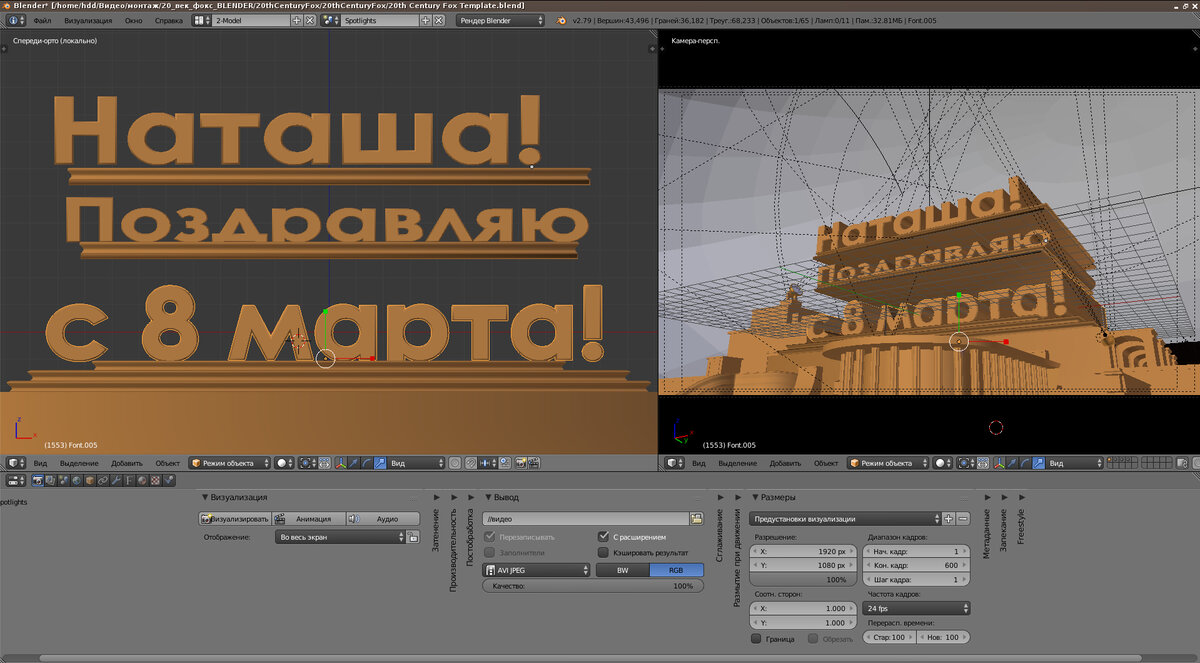
Task: Open Режим объекта dropdown in right viewport
Action: coord(889,463)
